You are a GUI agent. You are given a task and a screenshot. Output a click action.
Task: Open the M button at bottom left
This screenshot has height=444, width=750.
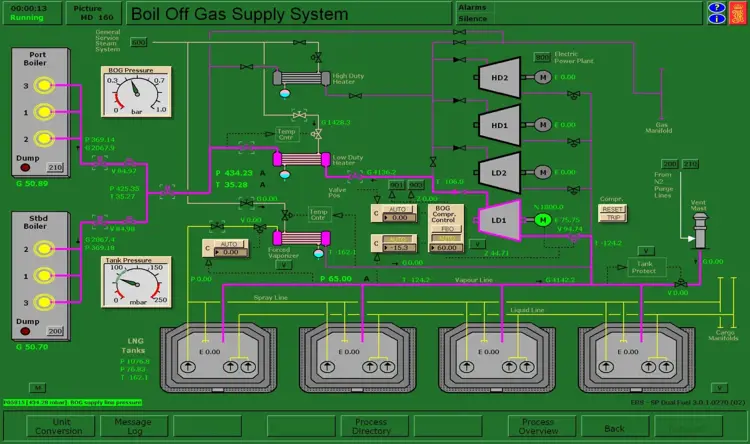36,386
